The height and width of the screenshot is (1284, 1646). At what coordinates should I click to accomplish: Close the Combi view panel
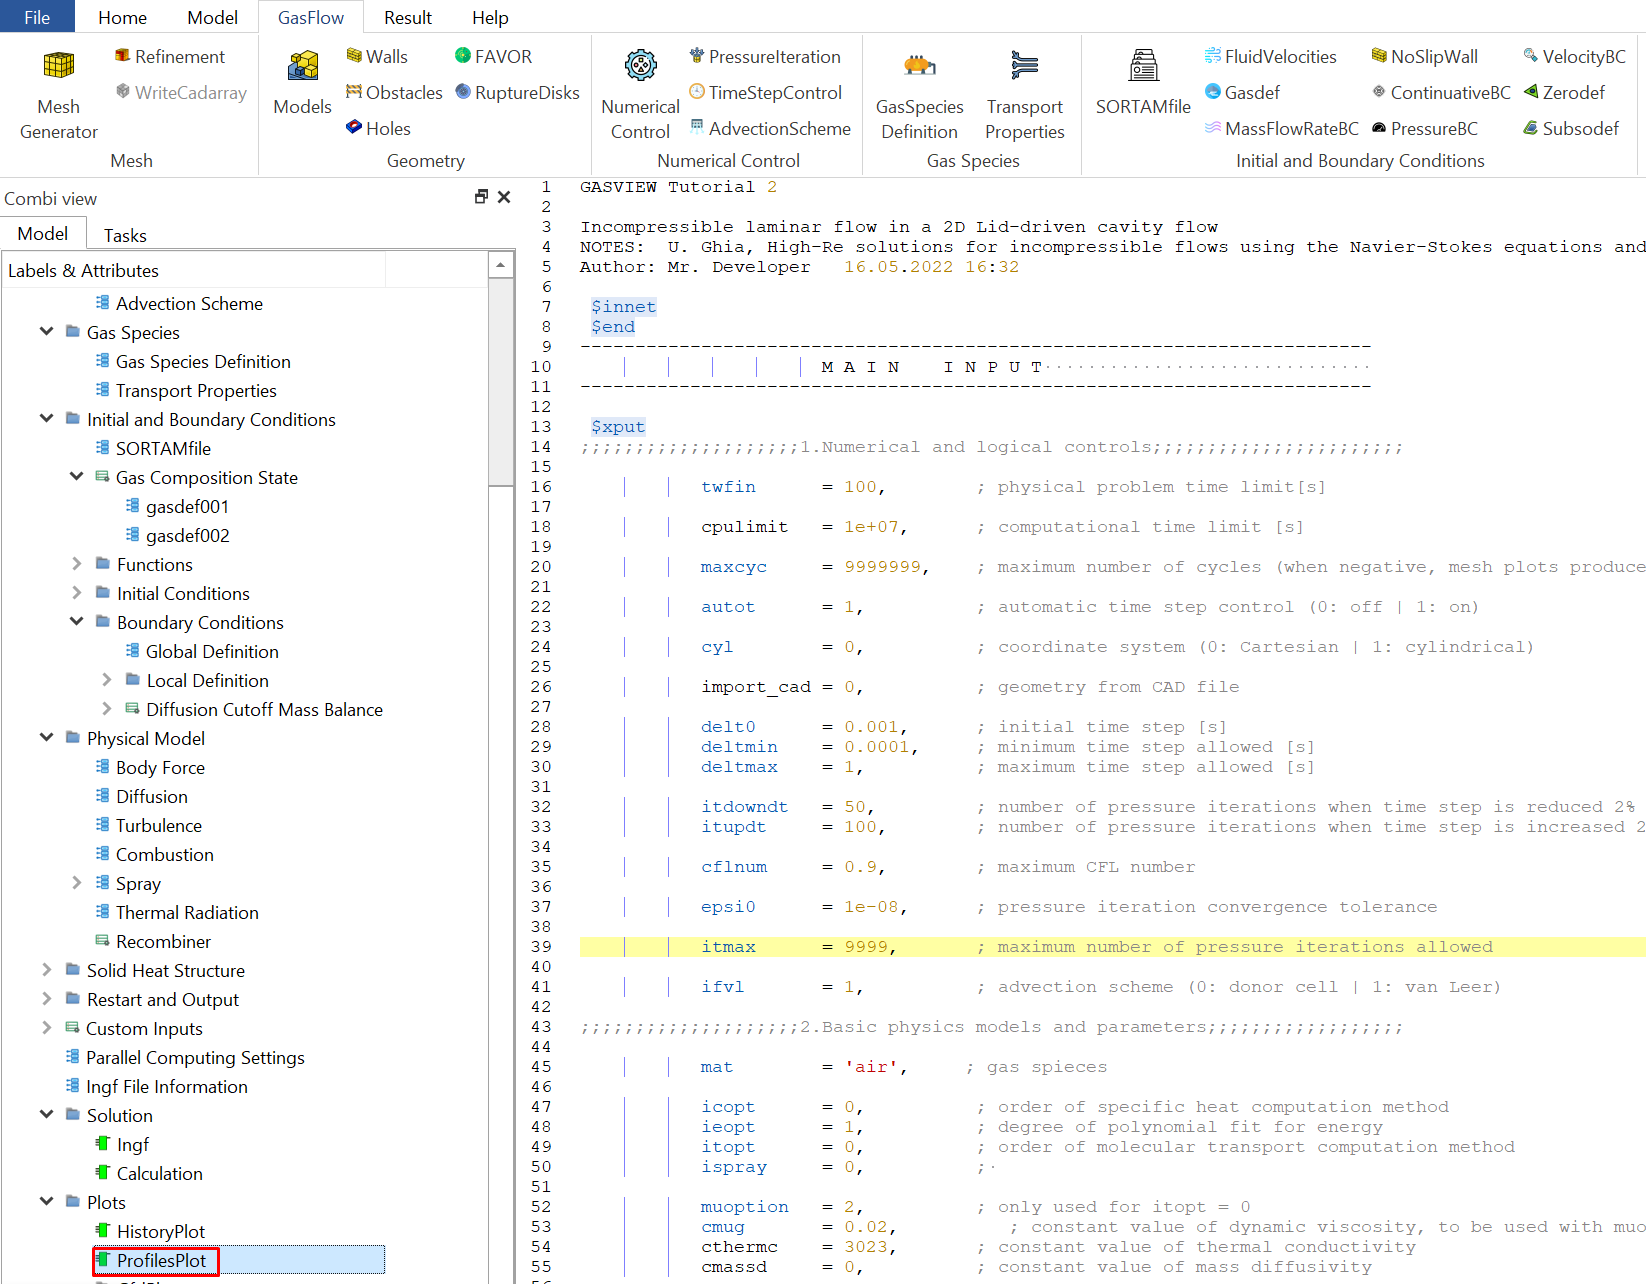pyautogui.click(x=504, y=197)
